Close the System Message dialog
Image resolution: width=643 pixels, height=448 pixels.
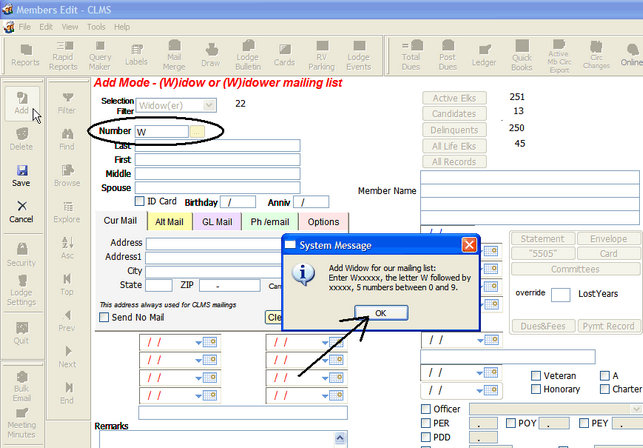click(467, 245)
